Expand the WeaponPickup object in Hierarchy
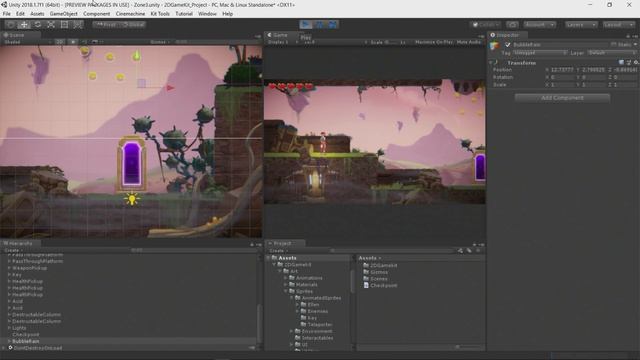 tap(9, 268)
